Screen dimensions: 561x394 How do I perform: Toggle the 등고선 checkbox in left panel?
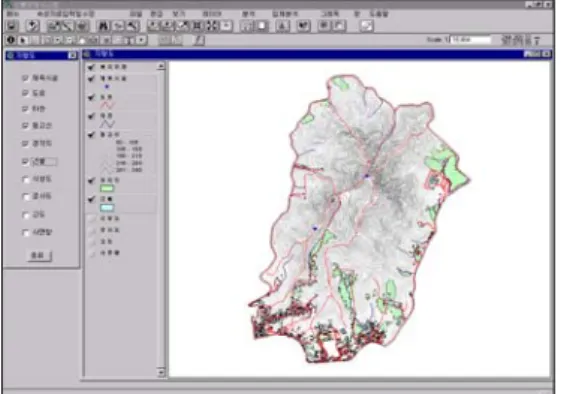click(x=25, y=125)
